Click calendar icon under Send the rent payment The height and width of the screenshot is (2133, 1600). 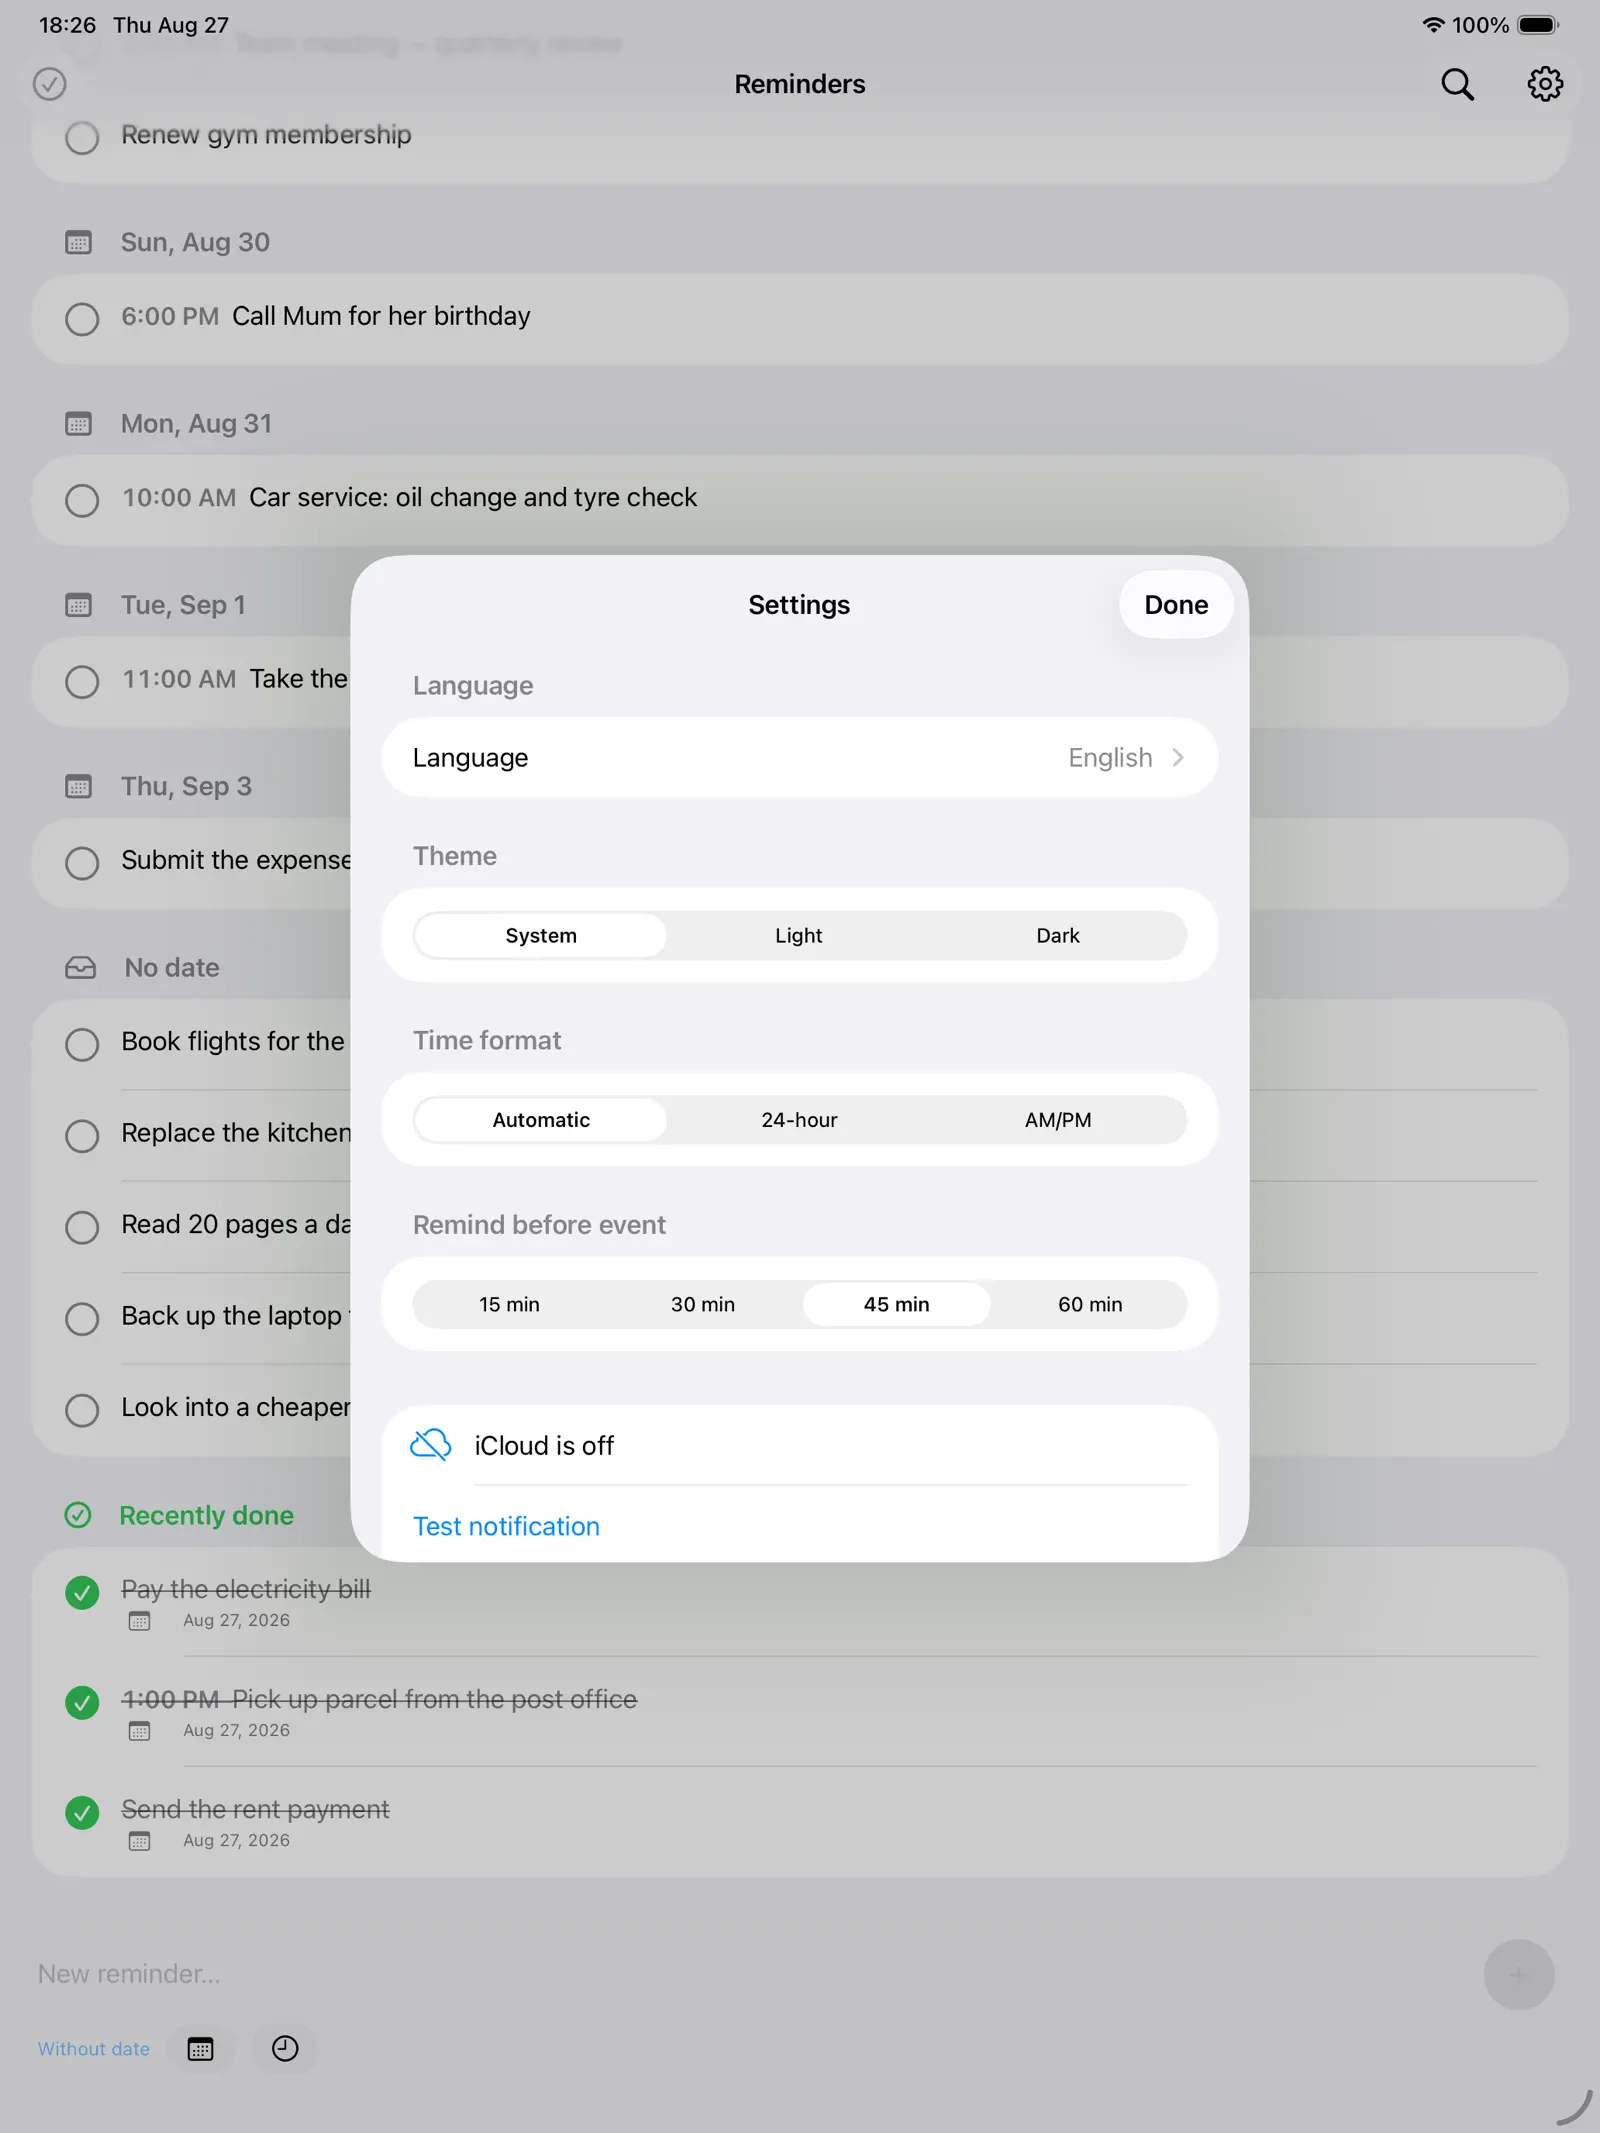(x=140, y=1840)
